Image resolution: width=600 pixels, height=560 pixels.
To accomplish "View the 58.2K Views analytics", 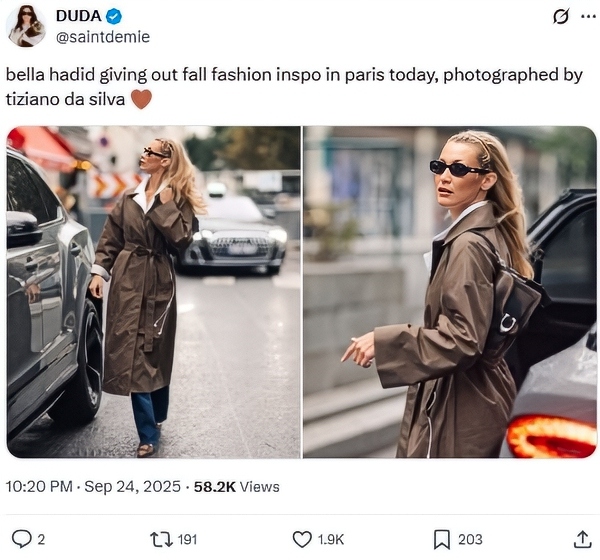I will (239, 487).
